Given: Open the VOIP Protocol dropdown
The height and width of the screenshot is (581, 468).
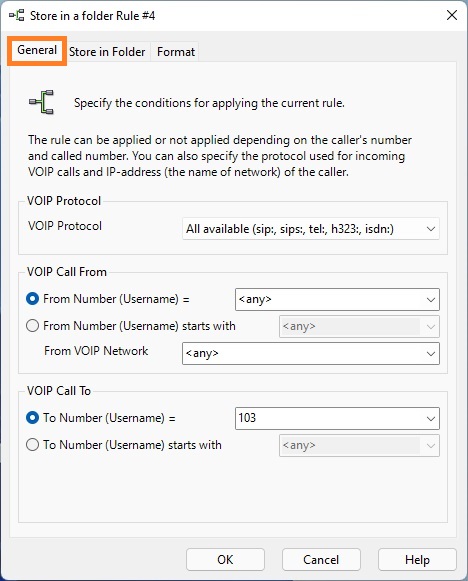Looking at the screenshot, I should [311, 229].
